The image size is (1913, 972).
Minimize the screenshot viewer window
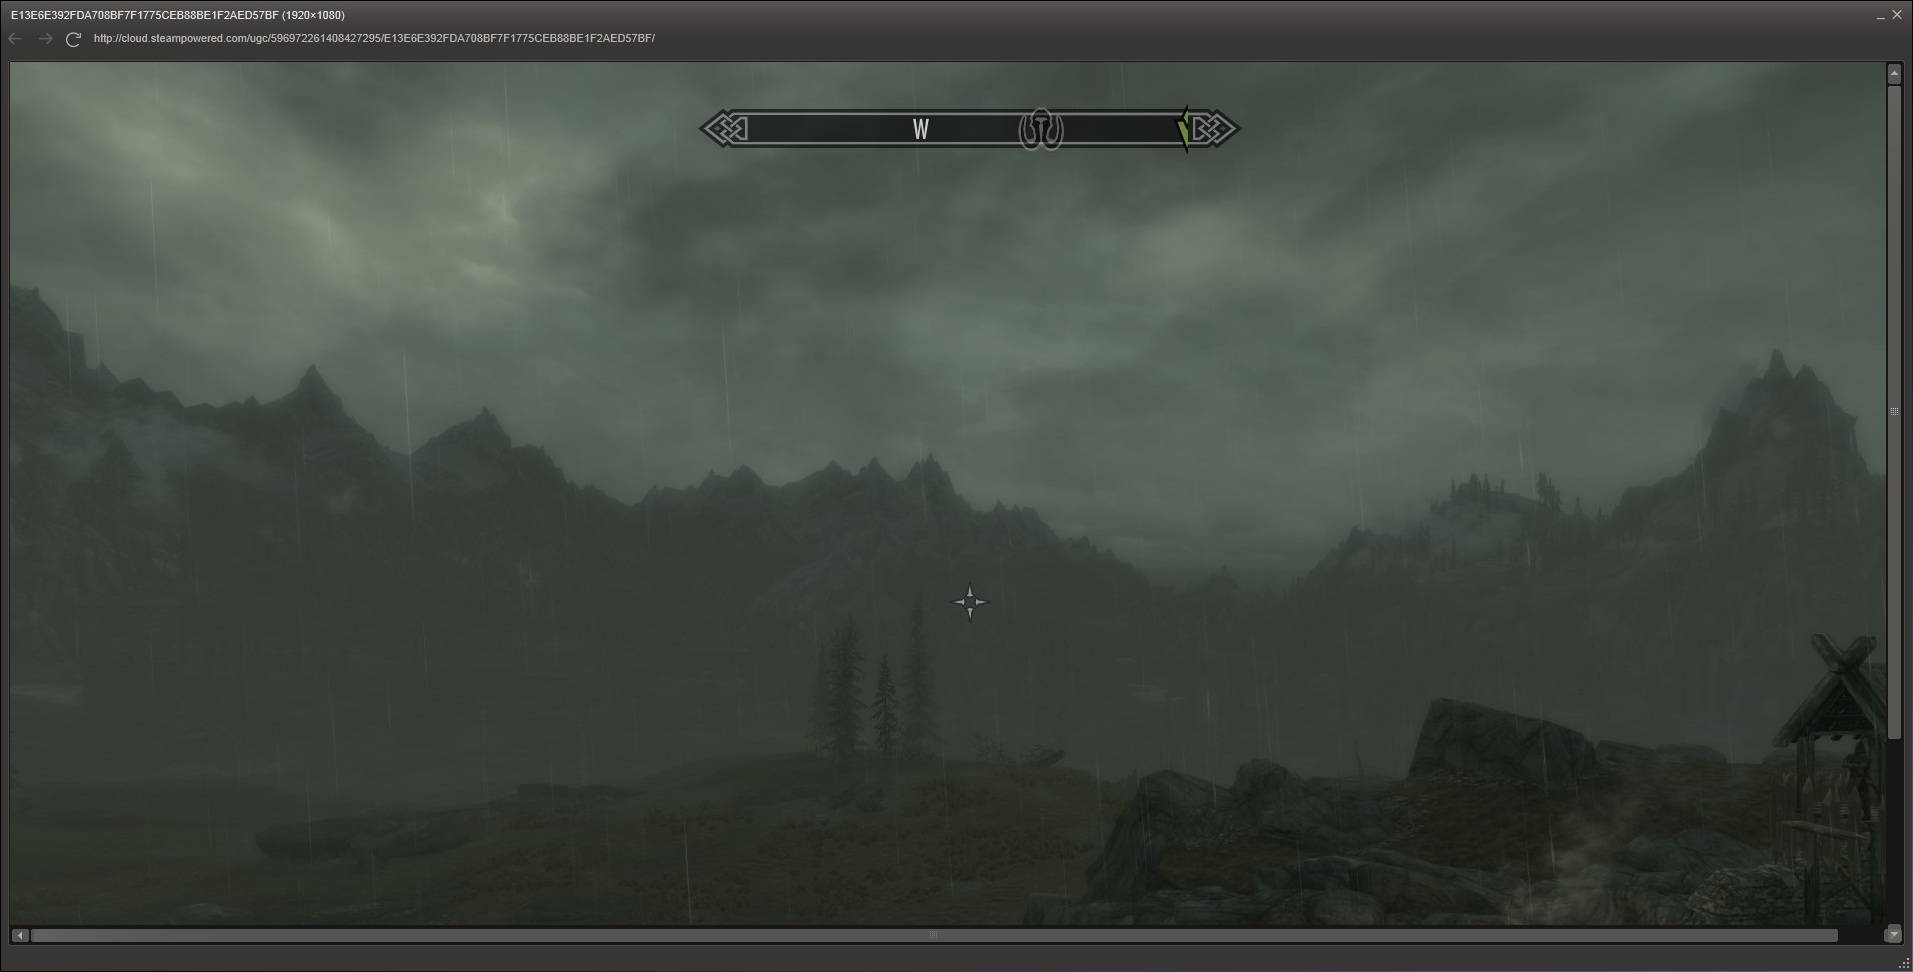1880,16
